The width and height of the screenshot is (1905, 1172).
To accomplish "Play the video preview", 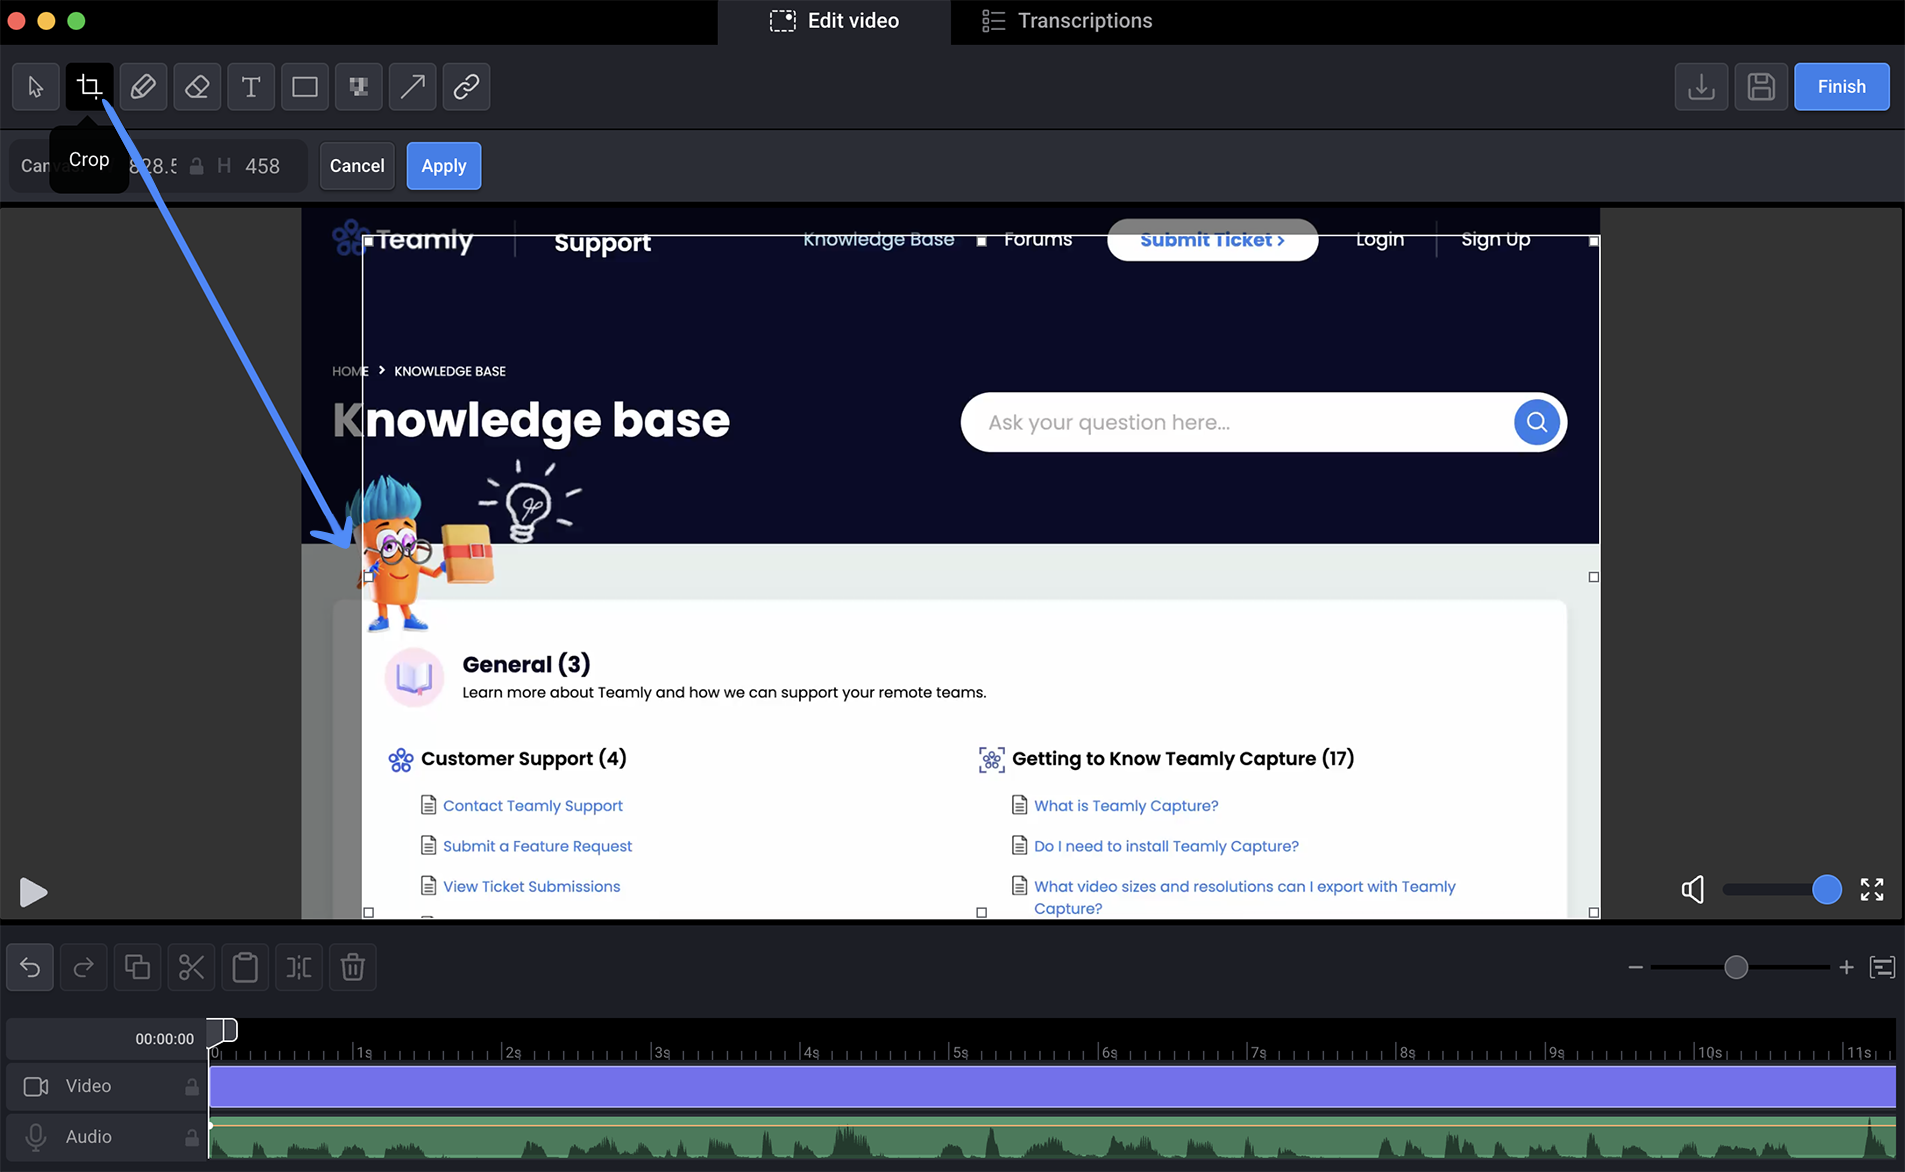I will coord(33,892).
